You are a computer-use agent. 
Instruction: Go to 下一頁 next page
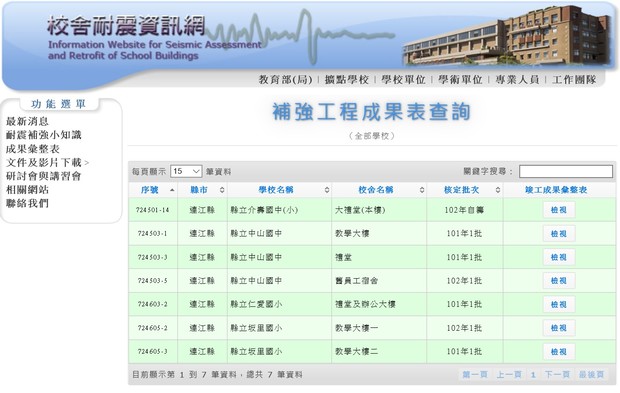click(x=557, y=374)
